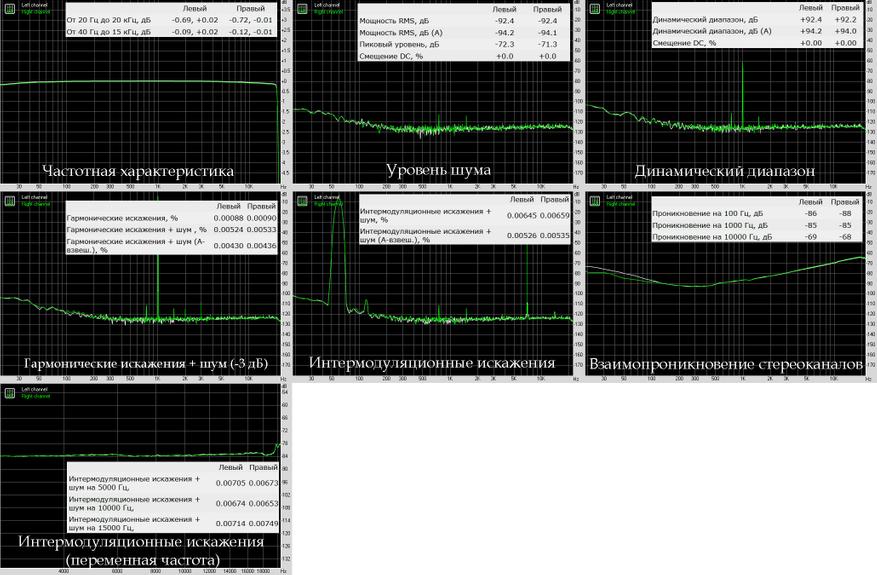
Task: Select the 'Пиковый уровень, дБ' row label
Action: point(399,44)
